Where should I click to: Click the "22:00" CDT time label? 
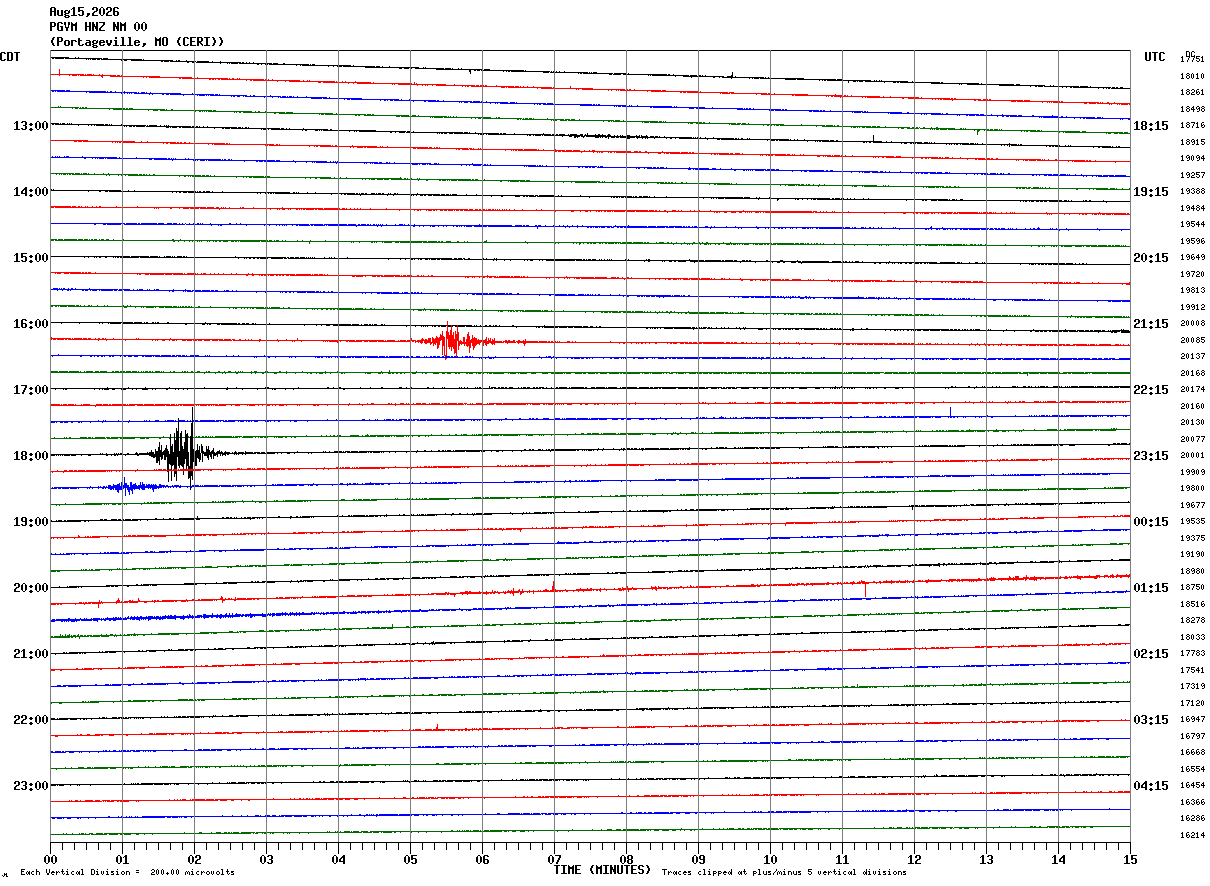tap(31, 720)
